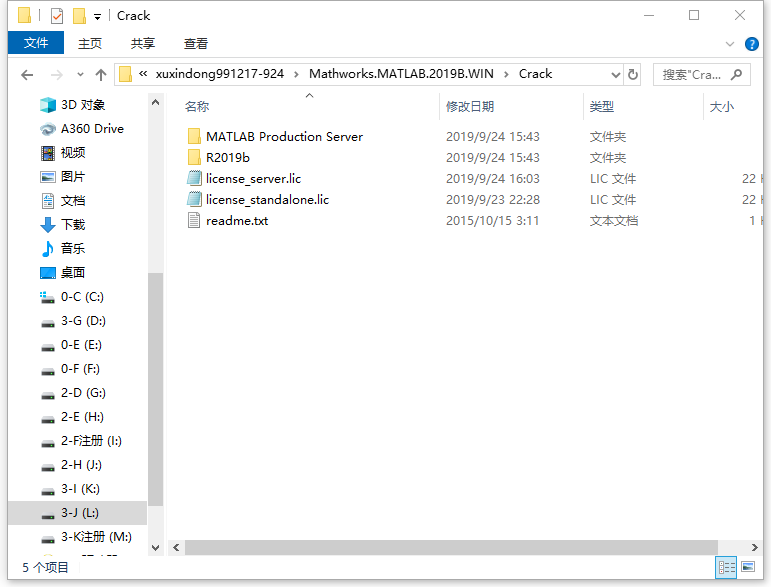Switch to the 主页 ribbon tab
771x587 pixels.
pyautogui.click(x=90, y=43)
